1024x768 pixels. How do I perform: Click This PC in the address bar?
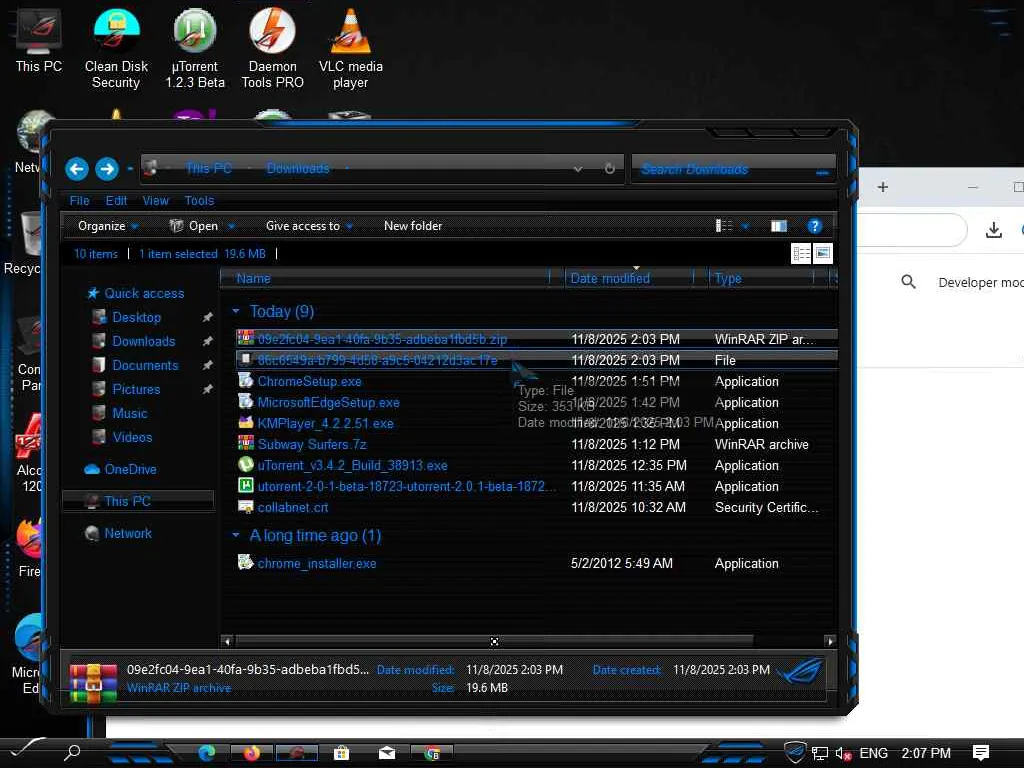(208, 168)
